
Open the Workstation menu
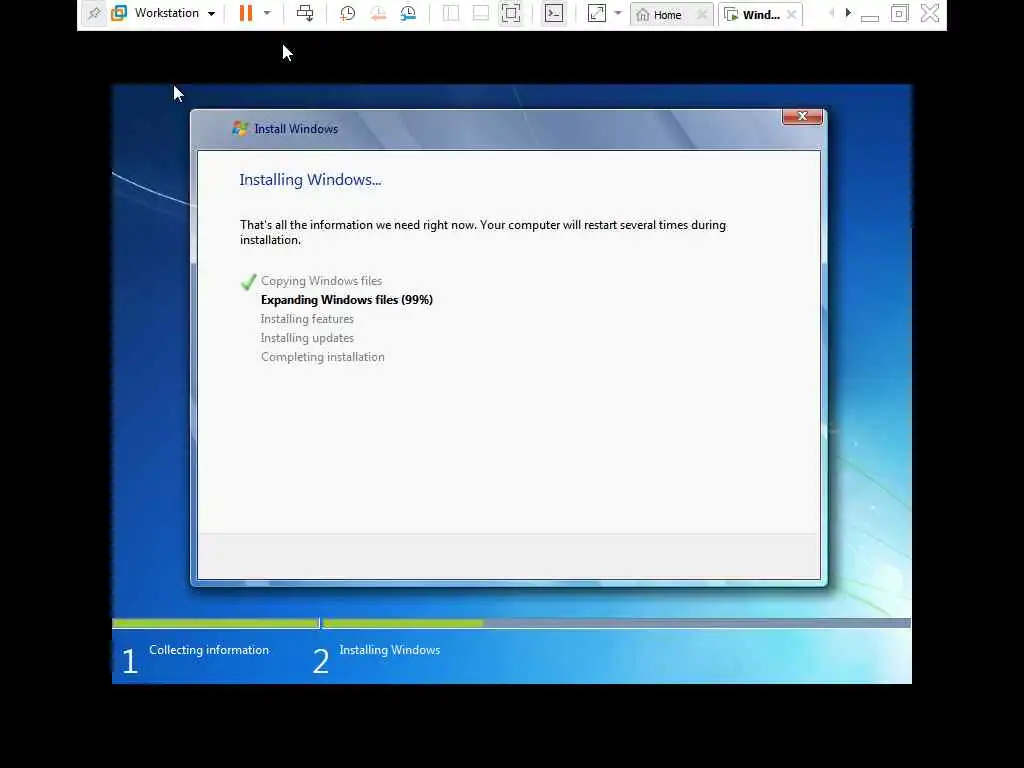(174, 13)
